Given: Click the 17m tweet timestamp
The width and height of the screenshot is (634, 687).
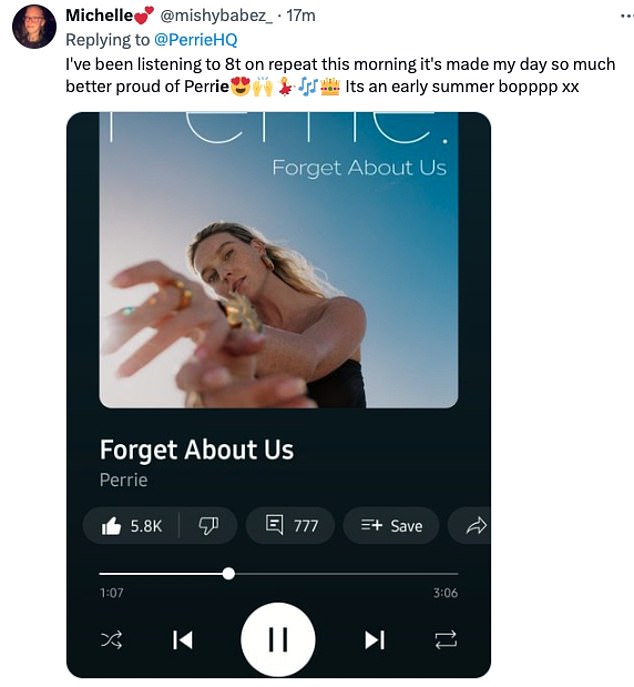Looking at the screenshot, I should point(301,16).
